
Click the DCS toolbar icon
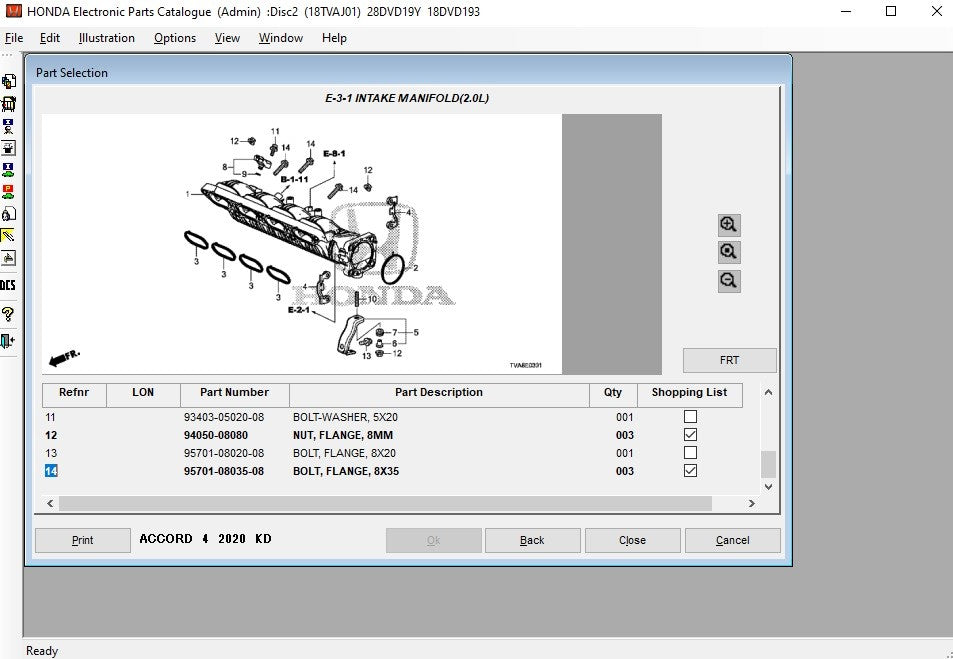[8, 286]
